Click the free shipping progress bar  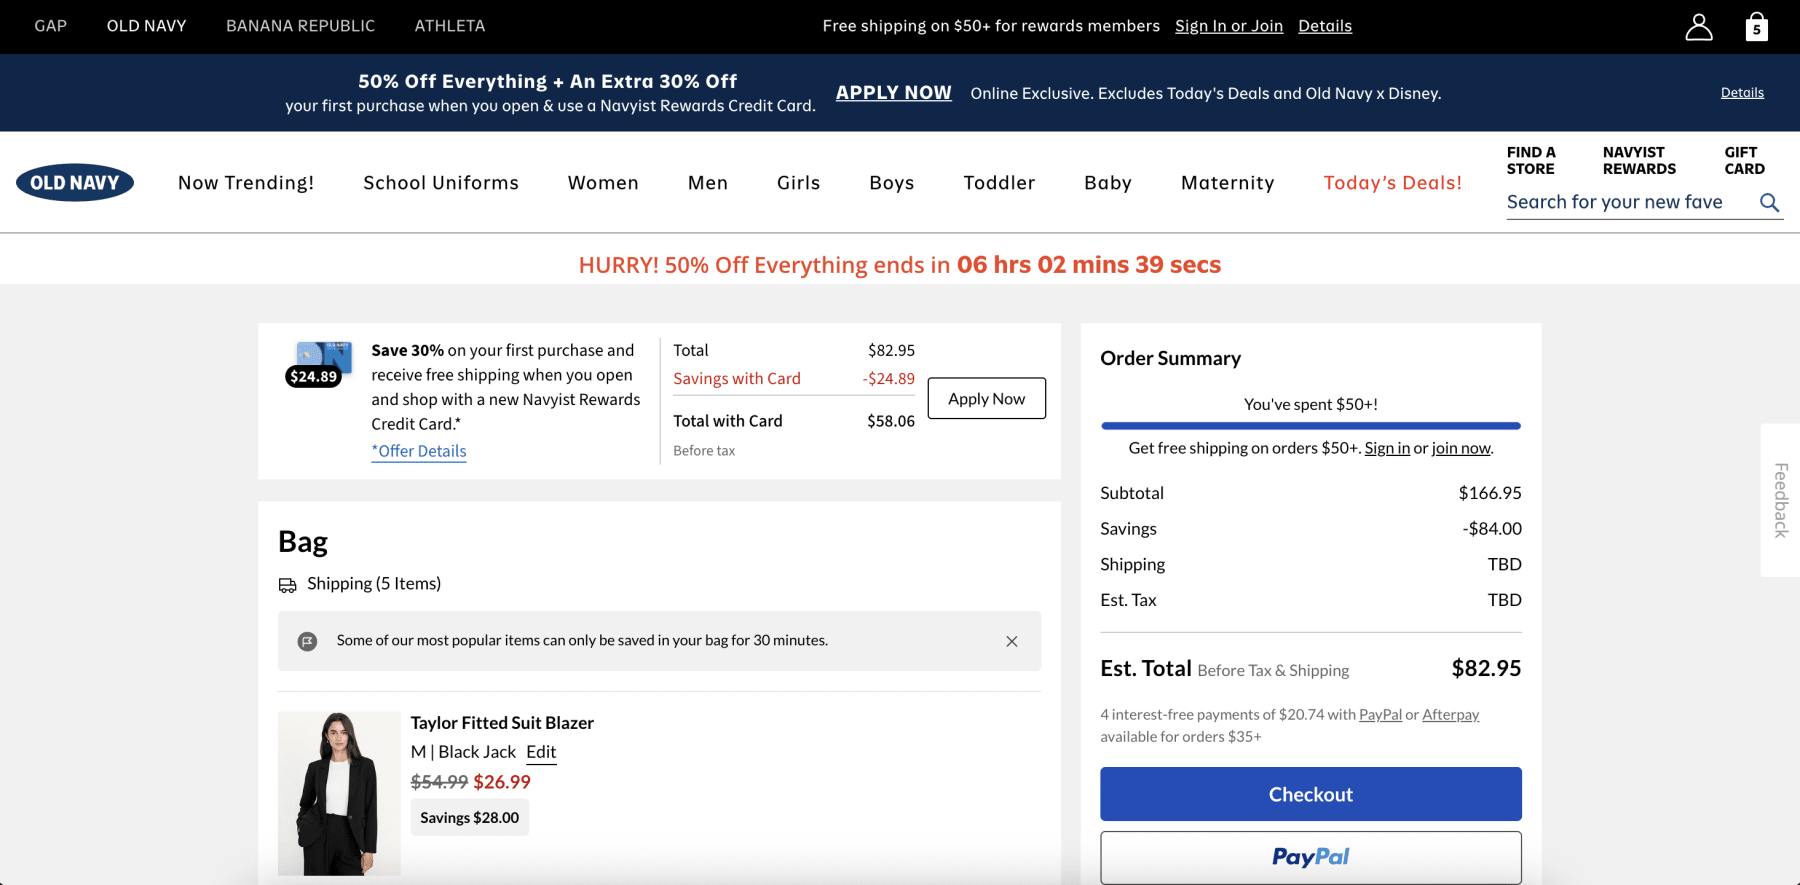1311,426
